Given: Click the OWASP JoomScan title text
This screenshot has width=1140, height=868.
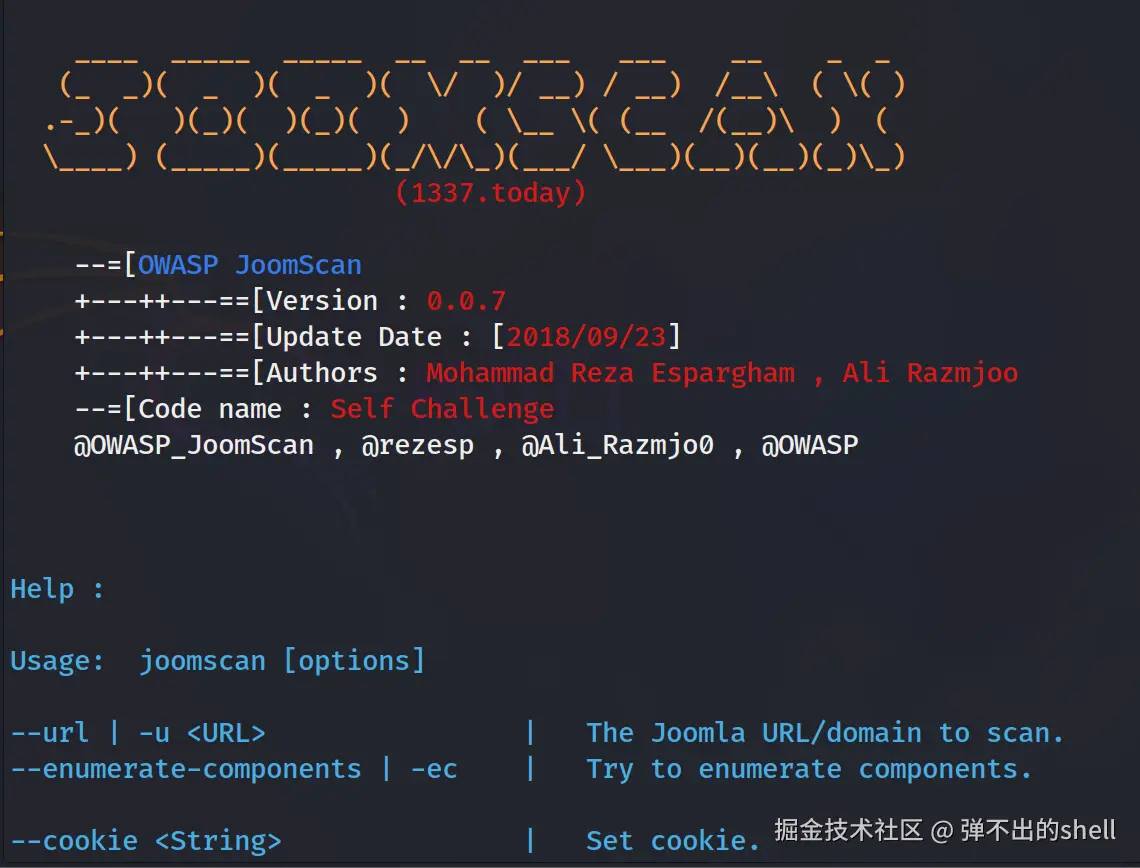Looking at the screenshot, I should coord(249,265).
